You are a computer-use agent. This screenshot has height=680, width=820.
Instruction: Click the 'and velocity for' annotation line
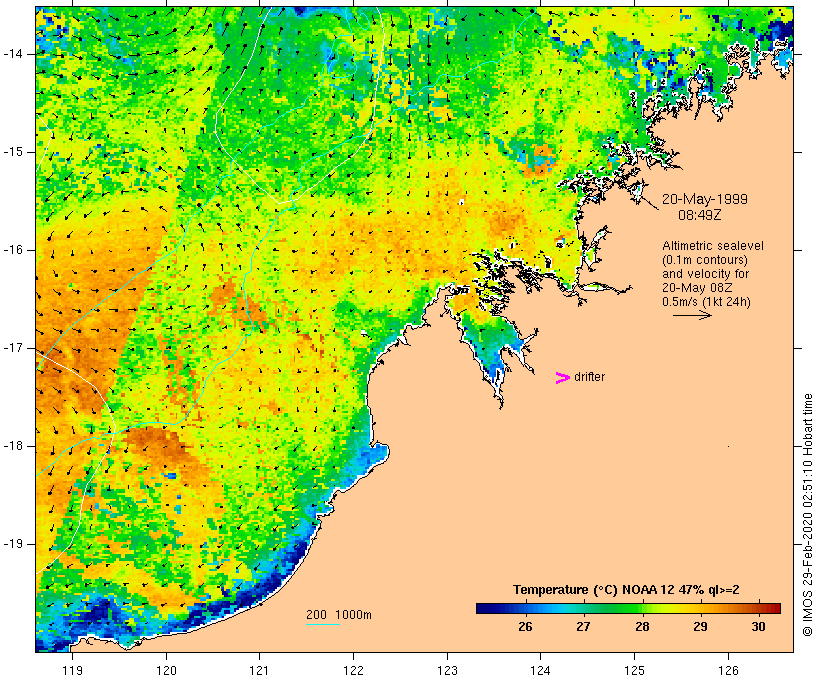[x=705, y=274]
